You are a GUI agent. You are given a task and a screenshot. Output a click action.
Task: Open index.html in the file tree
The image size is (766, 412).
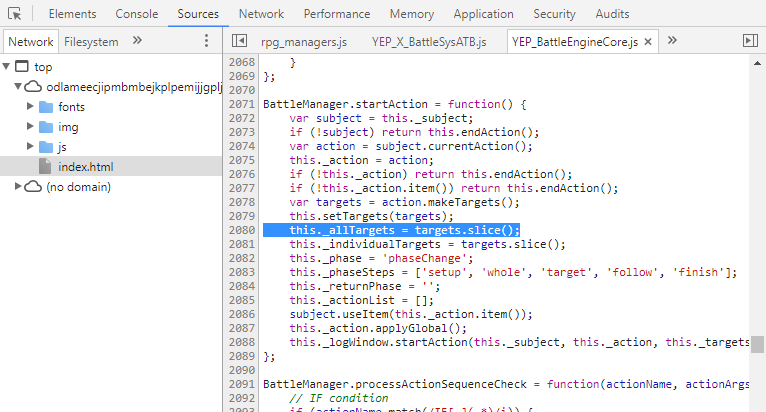(85, 167)
